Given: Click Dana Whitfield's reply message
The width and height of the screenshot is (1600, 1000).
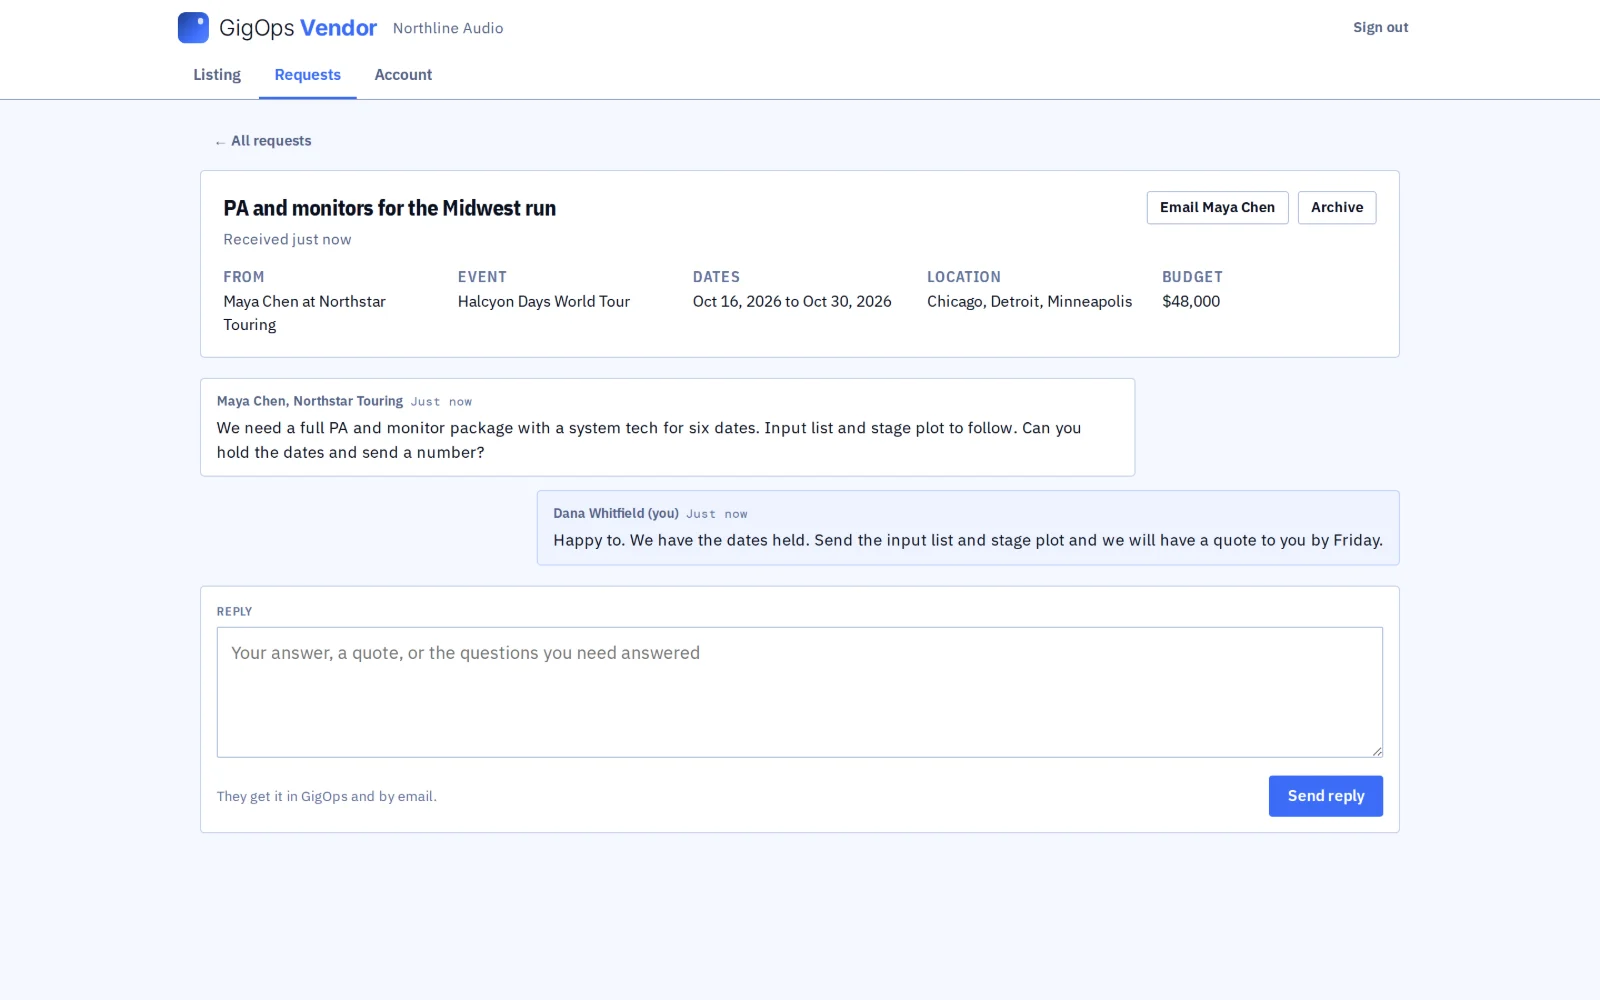Looking at the screenshot, I should pyautogui.click(x=968, y=528).
